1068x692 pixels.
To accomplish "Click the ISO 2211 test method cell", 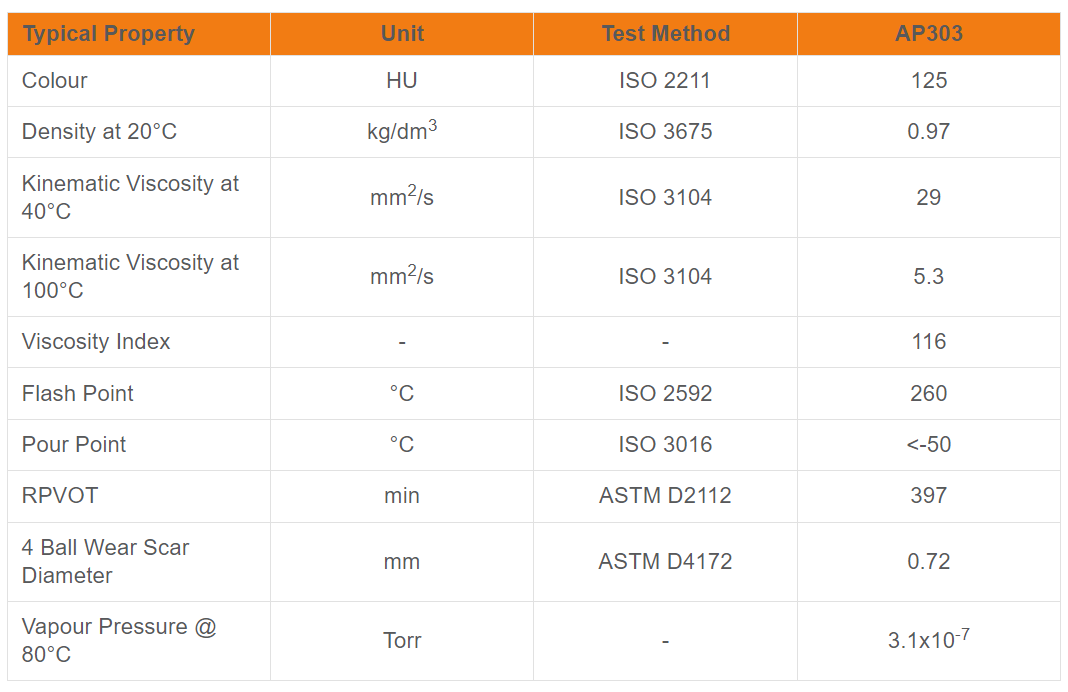I will 665,81.
